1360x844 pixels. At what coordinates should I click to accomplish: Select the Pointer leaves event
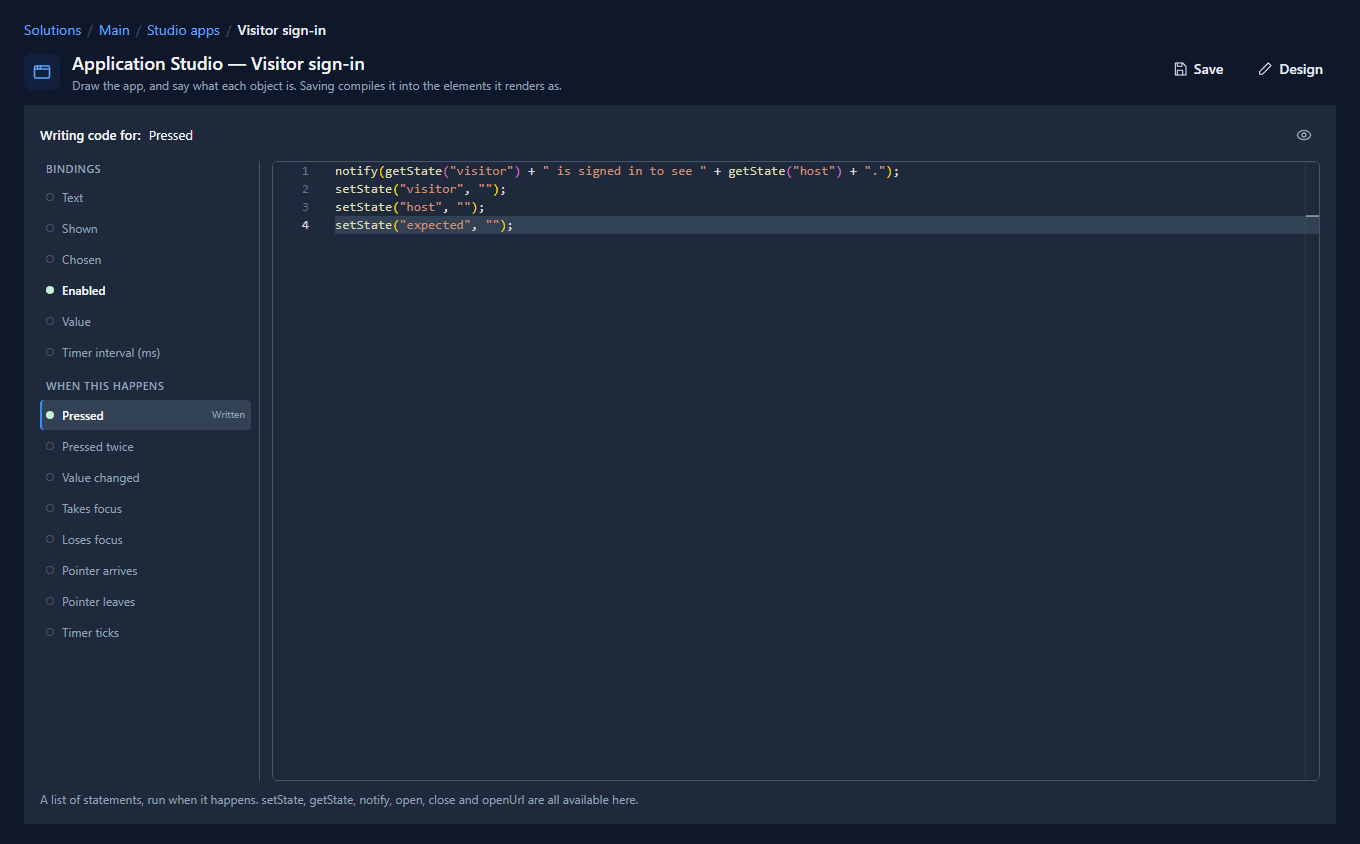tap(145, 602)
